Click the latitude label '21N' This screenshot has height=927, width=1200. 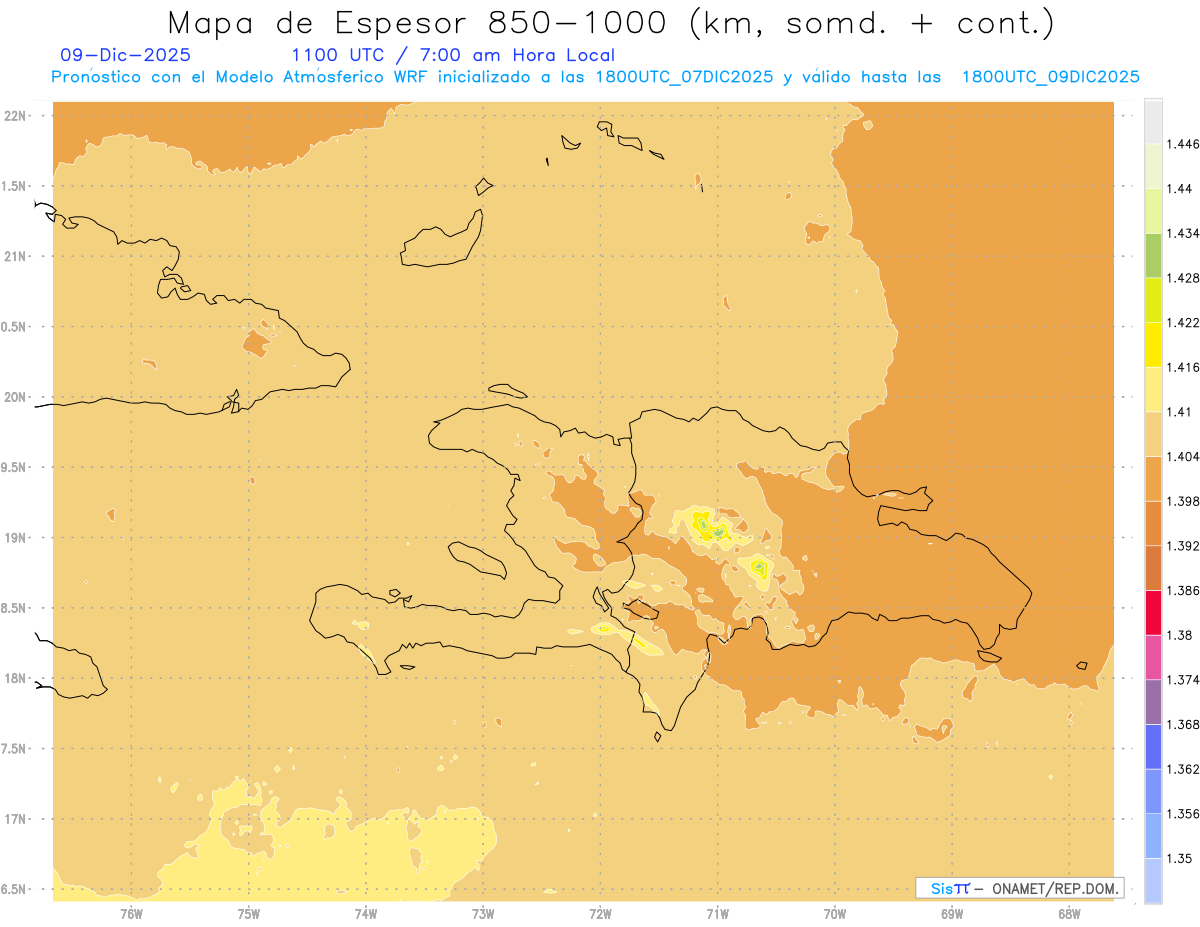[15, 256]
